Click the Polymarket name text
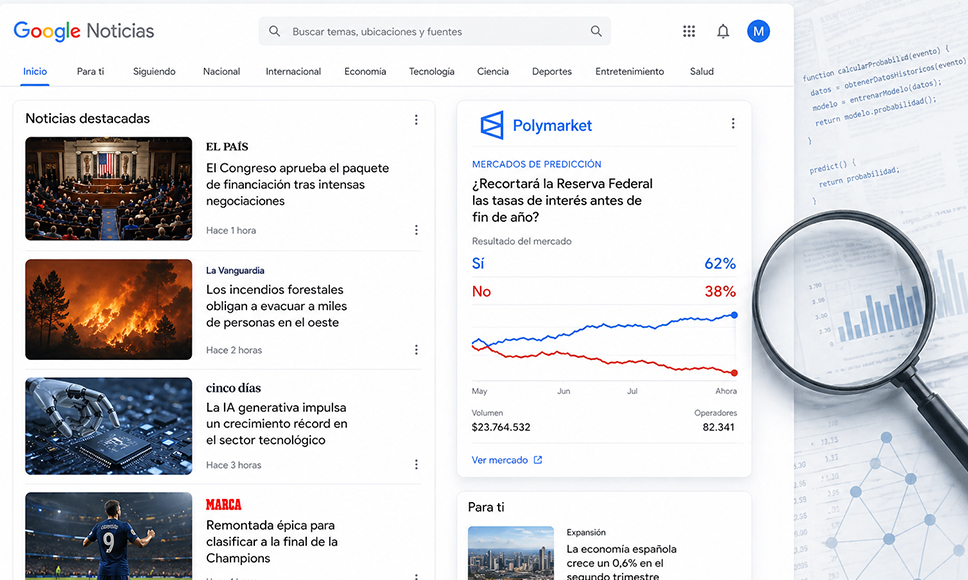The height and width of the screenshot is (580, 968). (x=553, y=126)
